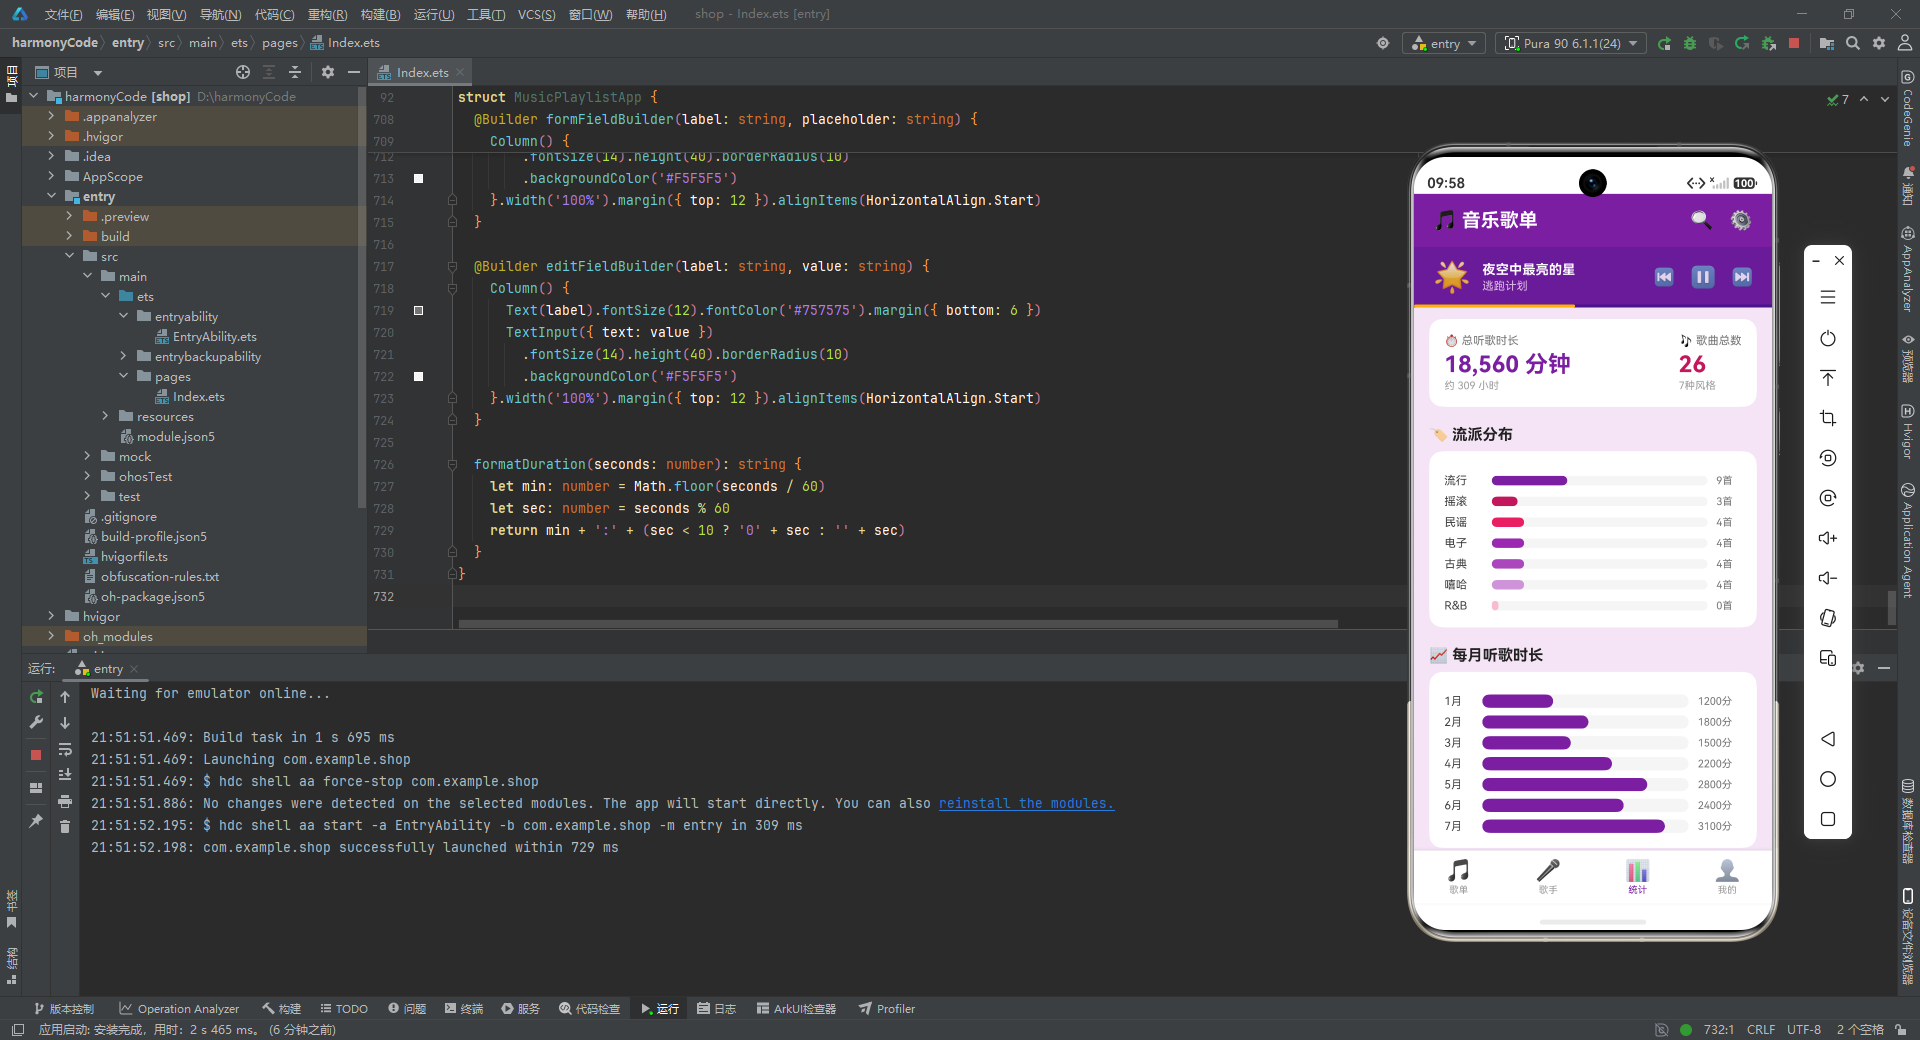This screenshot has width=1920, height=1040.
Task: Click the reinstall the modules link
Action: (x=1026, y=804)
